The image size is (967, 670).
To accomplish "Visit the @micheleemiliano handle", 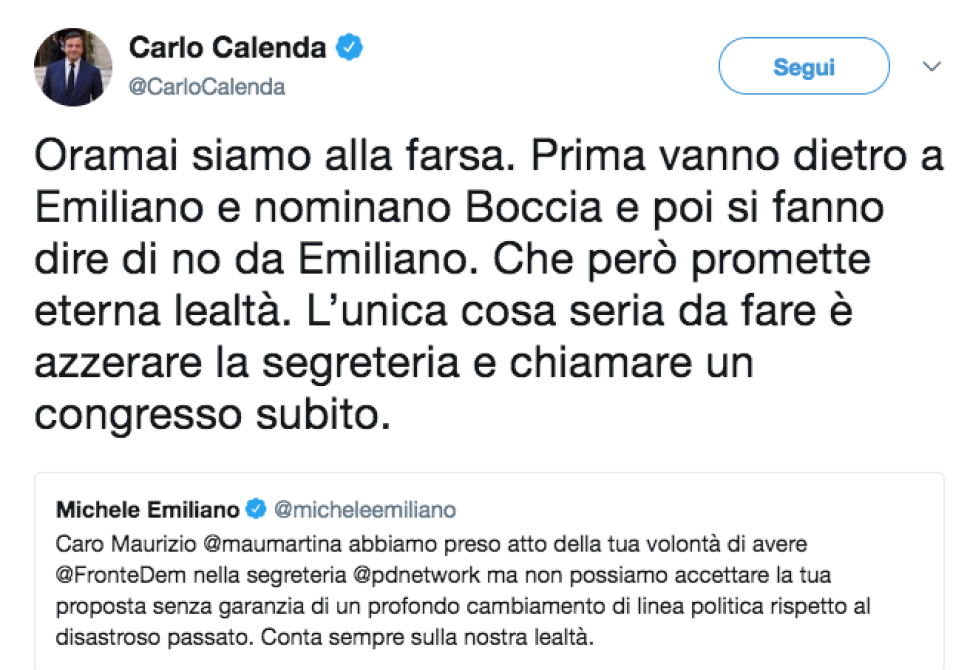I will tap(364, 510).
